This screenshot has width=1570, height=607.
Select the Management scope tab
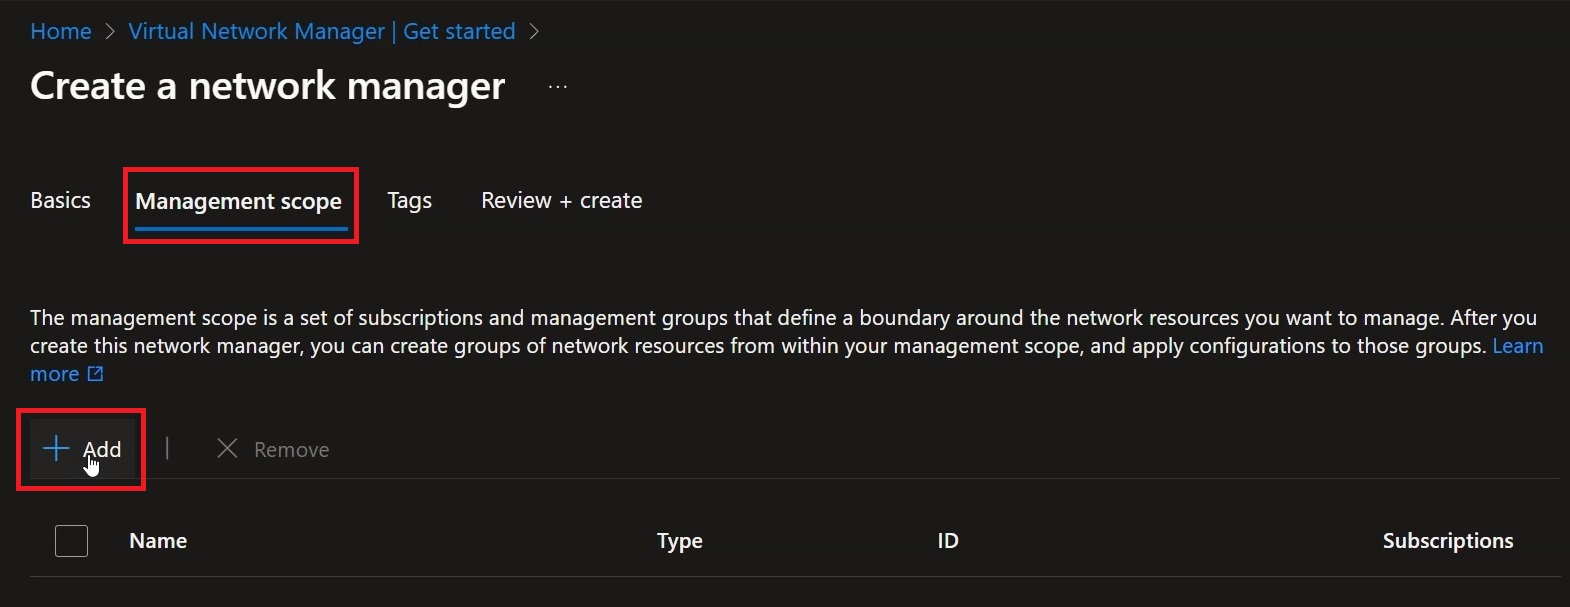[x=239, y=202]
